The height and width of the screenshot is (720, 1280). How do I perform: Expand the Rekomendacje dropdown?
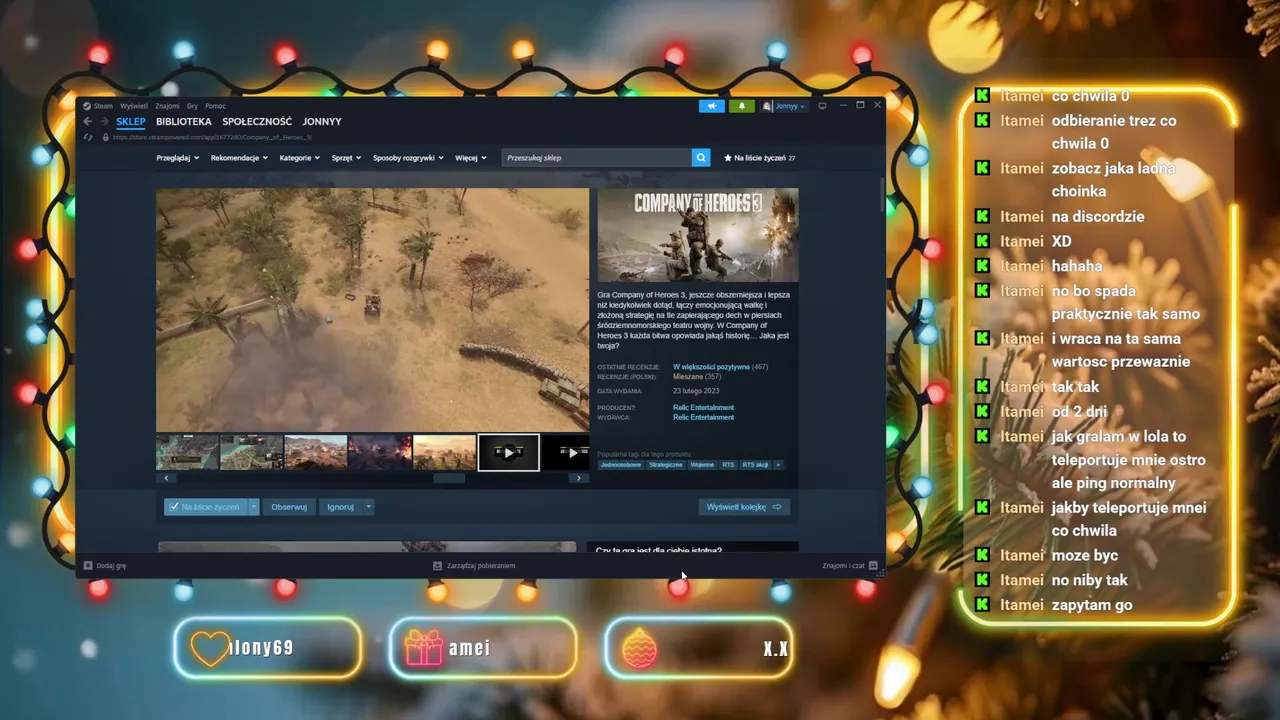240,158
